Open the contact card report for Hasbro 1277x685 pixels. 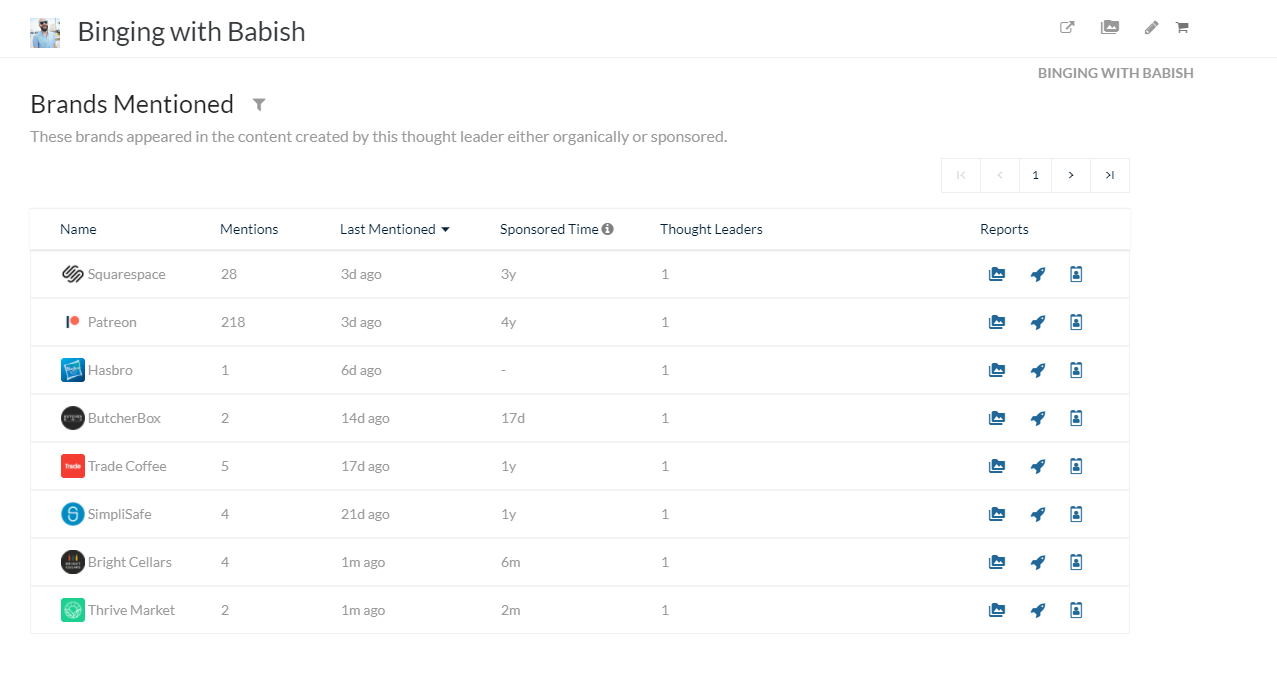(x=1076, y=370)
